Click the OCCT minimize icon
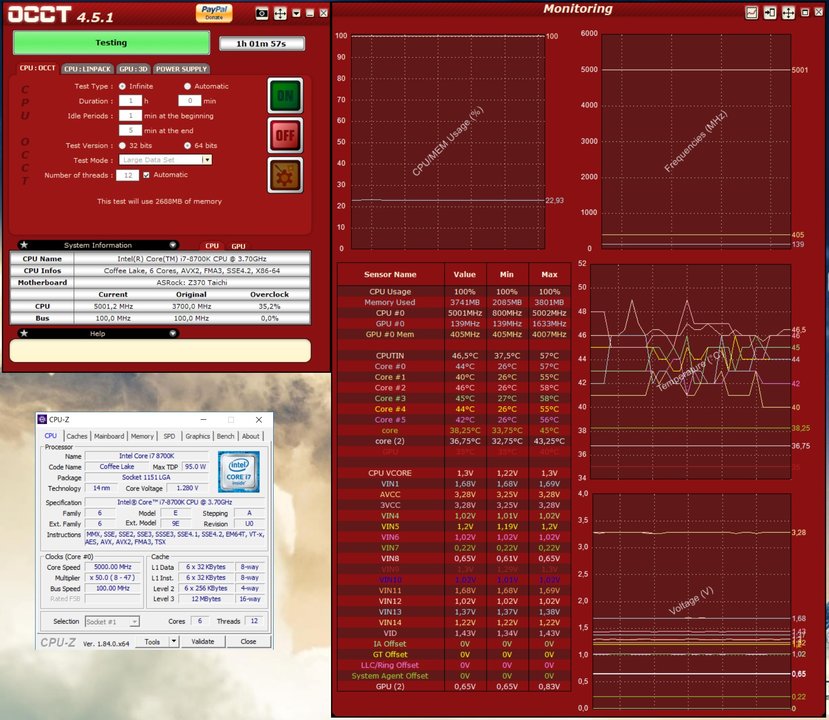 pos(310,13)
